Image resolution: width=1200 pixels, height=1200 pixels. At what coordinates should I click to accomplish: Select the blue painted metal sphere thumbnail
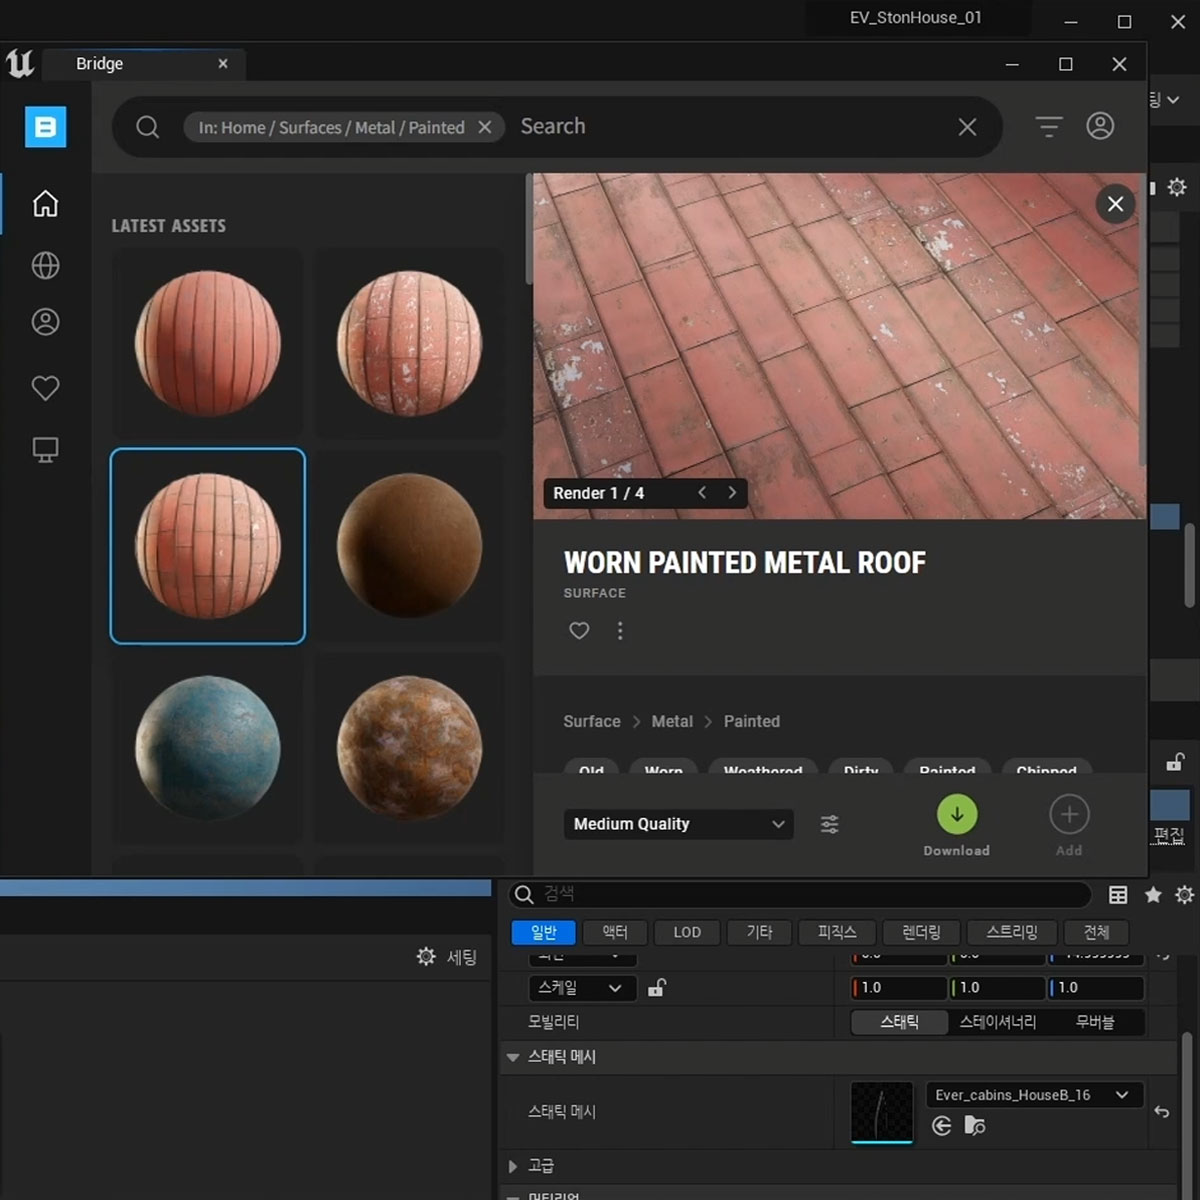208,748
